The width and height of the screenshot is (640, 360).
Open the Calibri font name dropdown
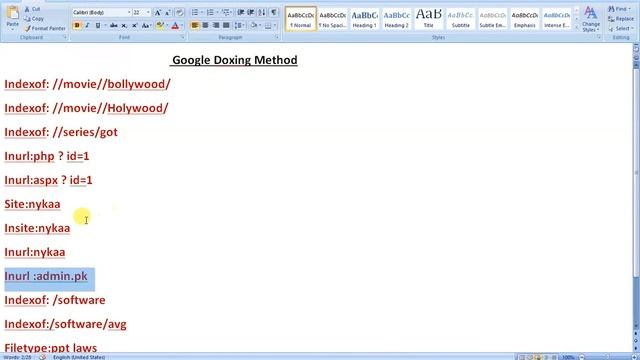click(129, 13)
